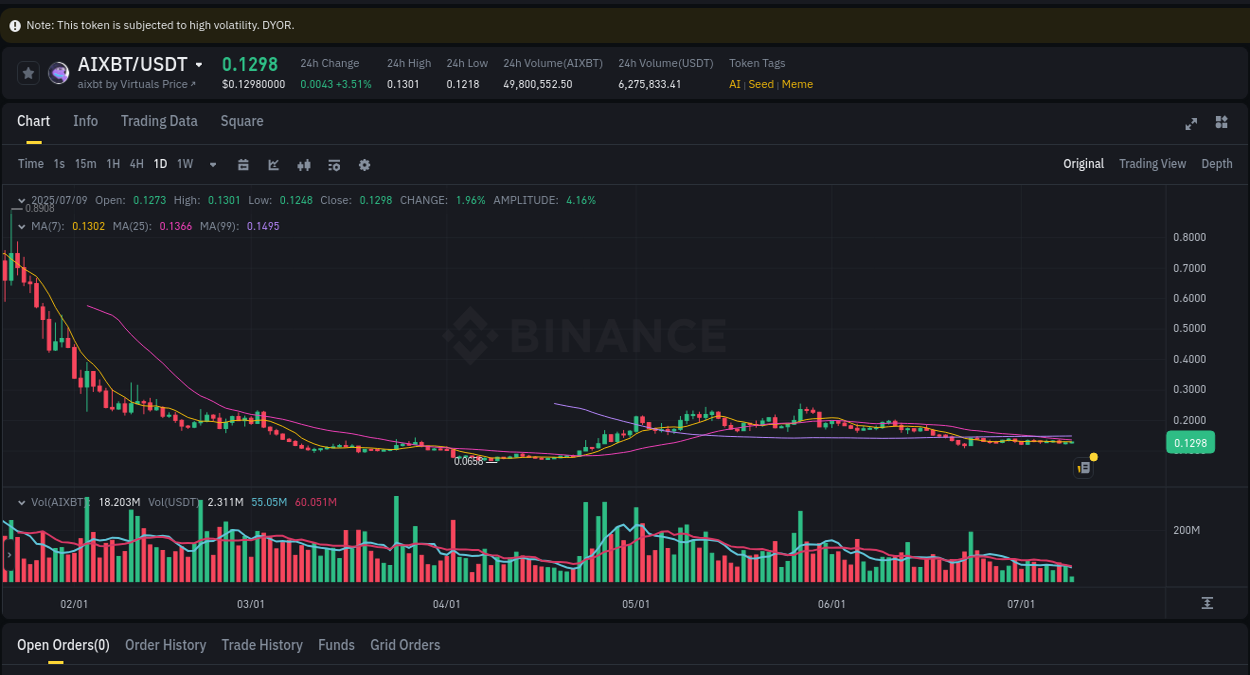Switch chart interval to 1W
The image size is (1250, 675).
coord(184,164)
